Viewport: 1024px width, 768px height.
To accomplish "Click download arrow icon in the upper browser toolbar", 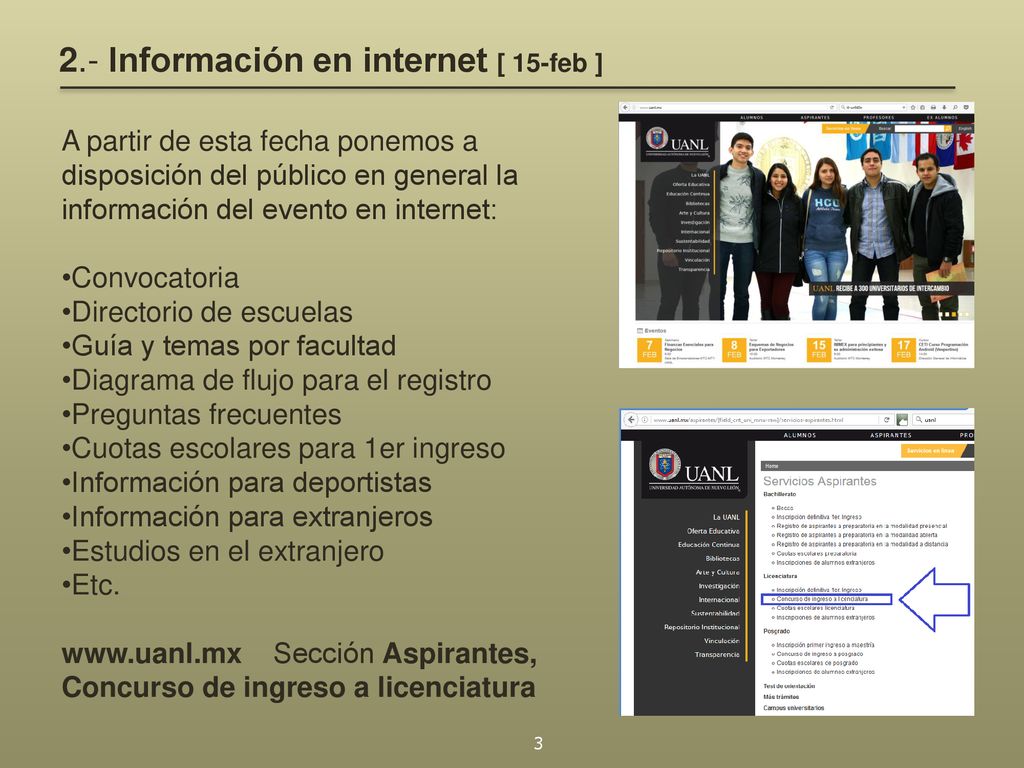I will [x=944, y=108].
